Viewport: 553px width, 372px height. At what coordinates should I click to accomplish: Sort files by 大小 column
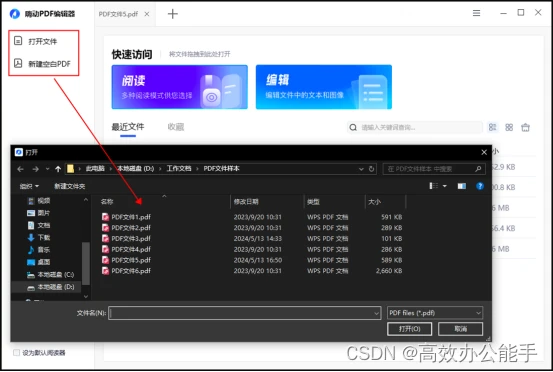point(374,202)
